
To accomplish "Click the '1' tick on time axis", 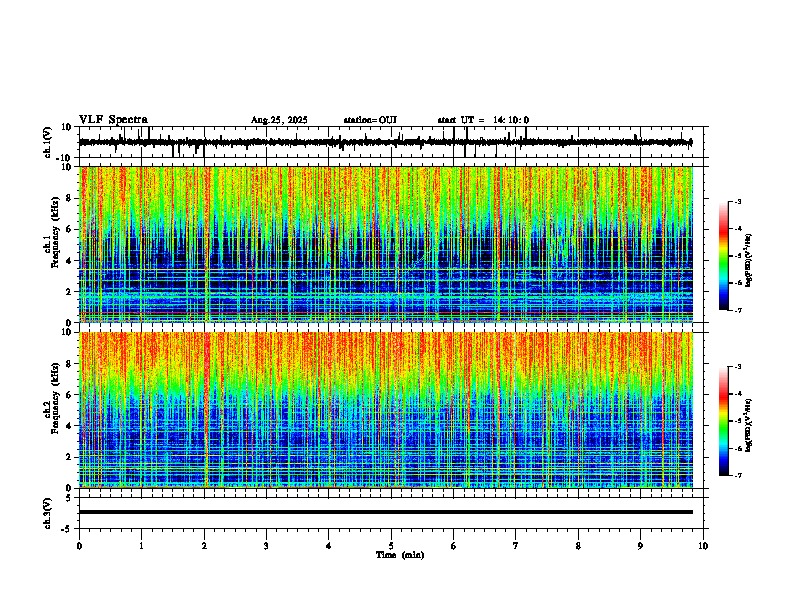I will pos(141,546).
